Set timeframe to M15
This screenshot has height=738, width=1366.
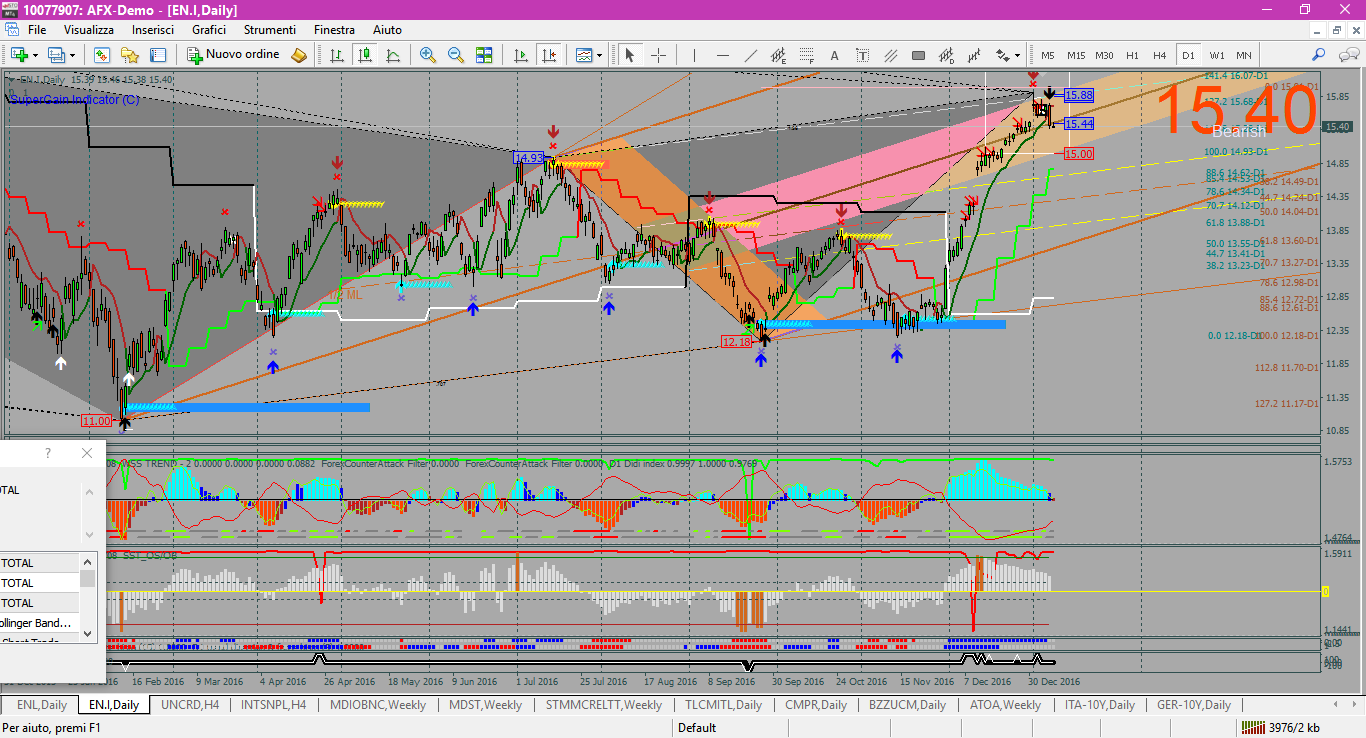(1076, 55)
